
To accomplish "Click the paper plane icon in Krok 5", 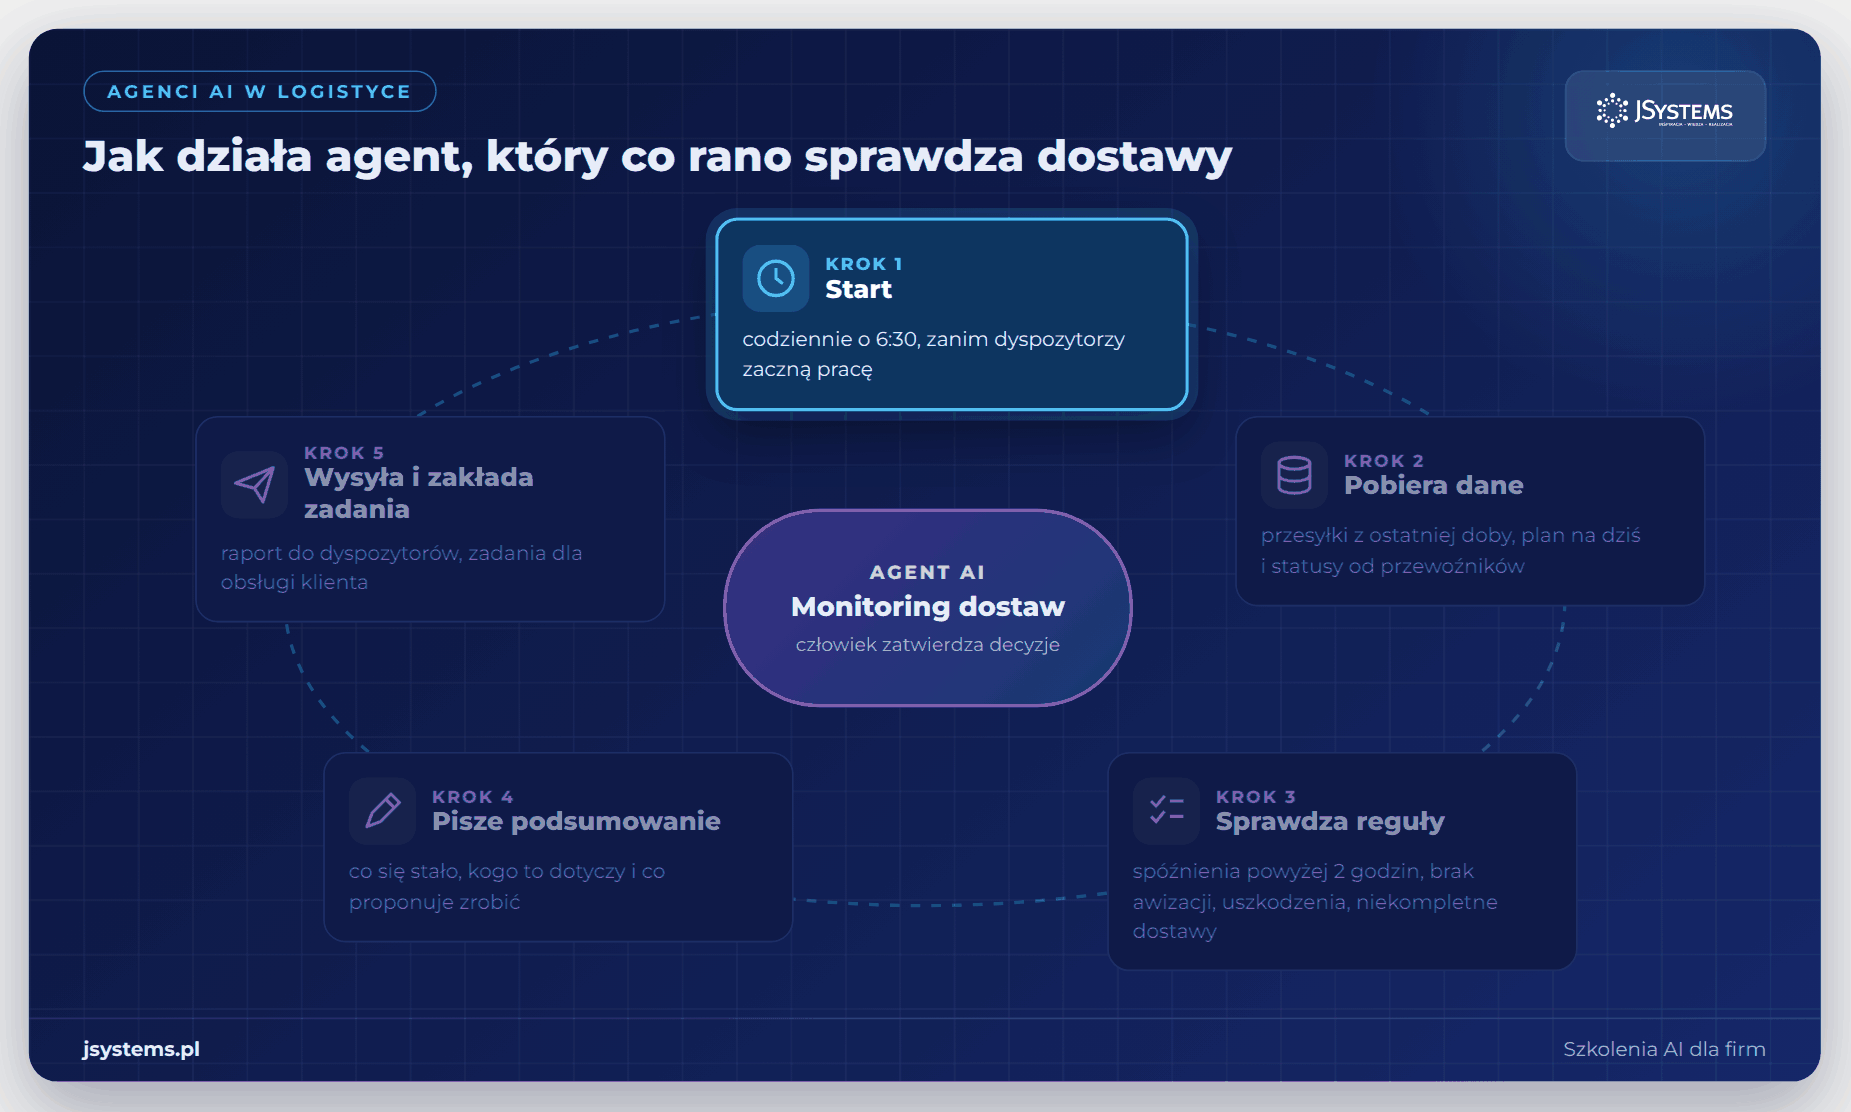I will (254, 484).
